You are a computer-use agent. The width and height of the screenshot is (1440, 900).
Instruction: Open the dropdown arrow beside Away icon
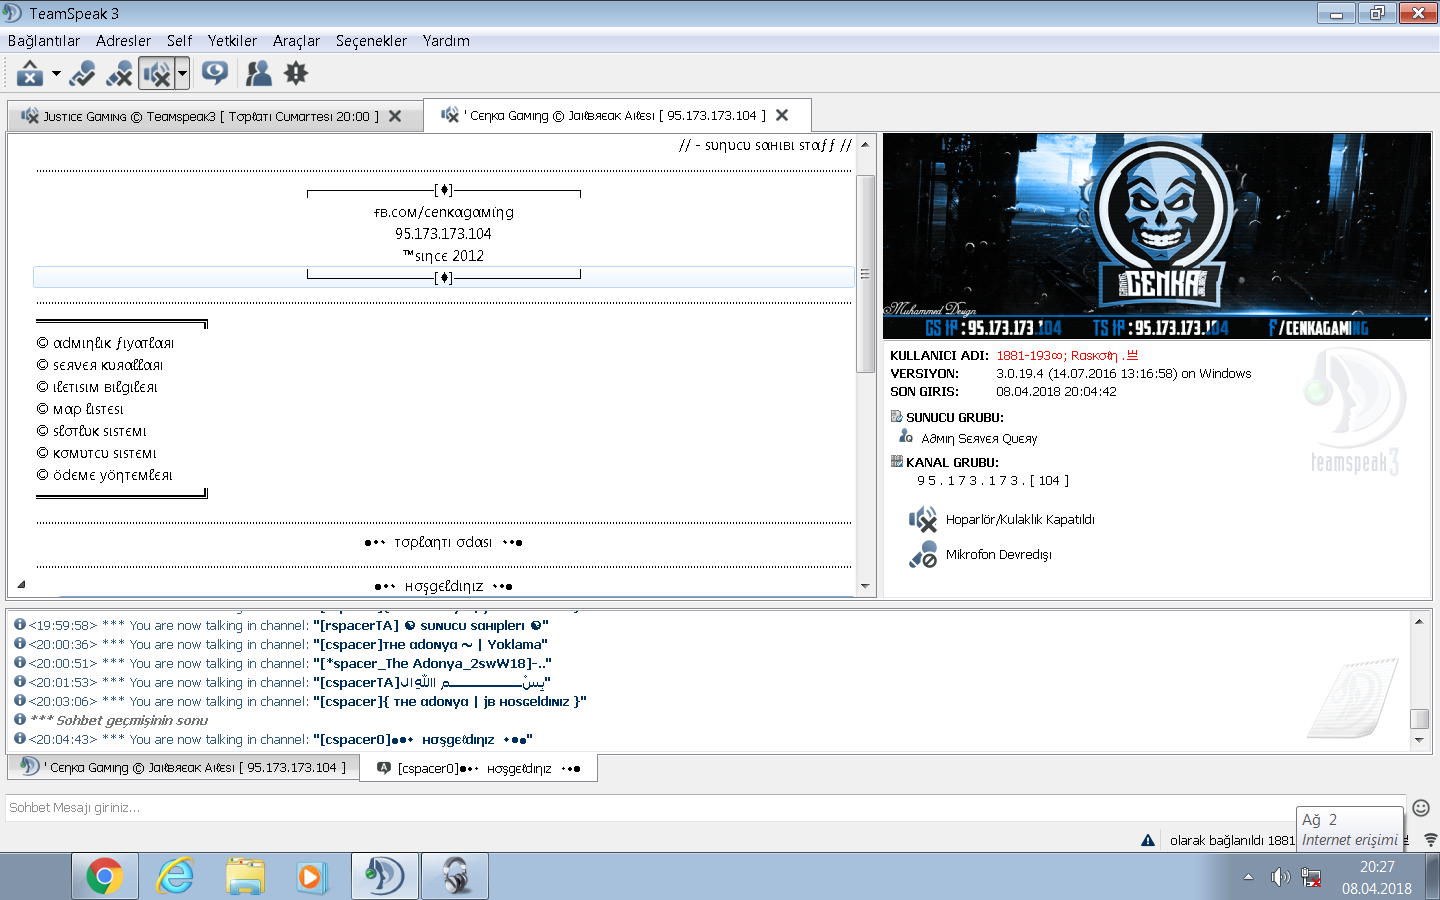coord(56,73)
